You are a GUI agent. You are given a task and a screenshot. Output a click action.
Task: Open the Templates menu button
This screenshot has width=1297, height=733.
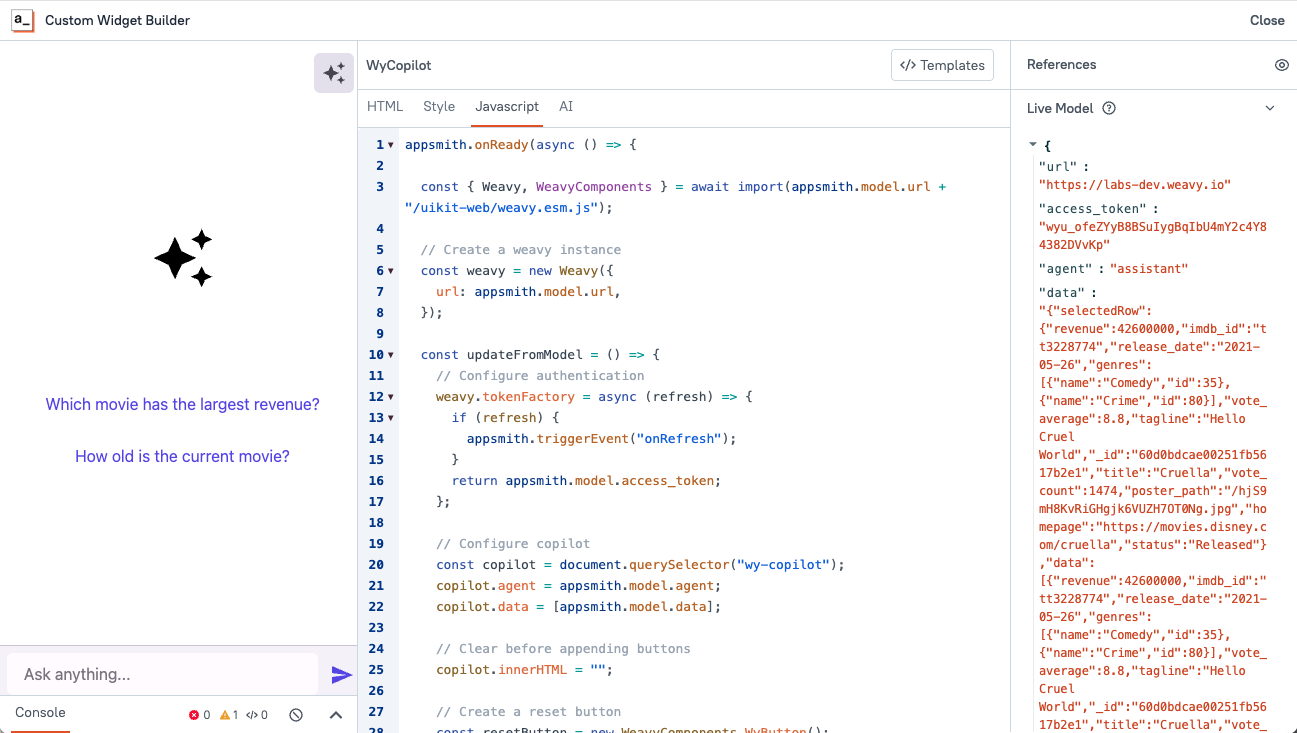tap(942, 65)
